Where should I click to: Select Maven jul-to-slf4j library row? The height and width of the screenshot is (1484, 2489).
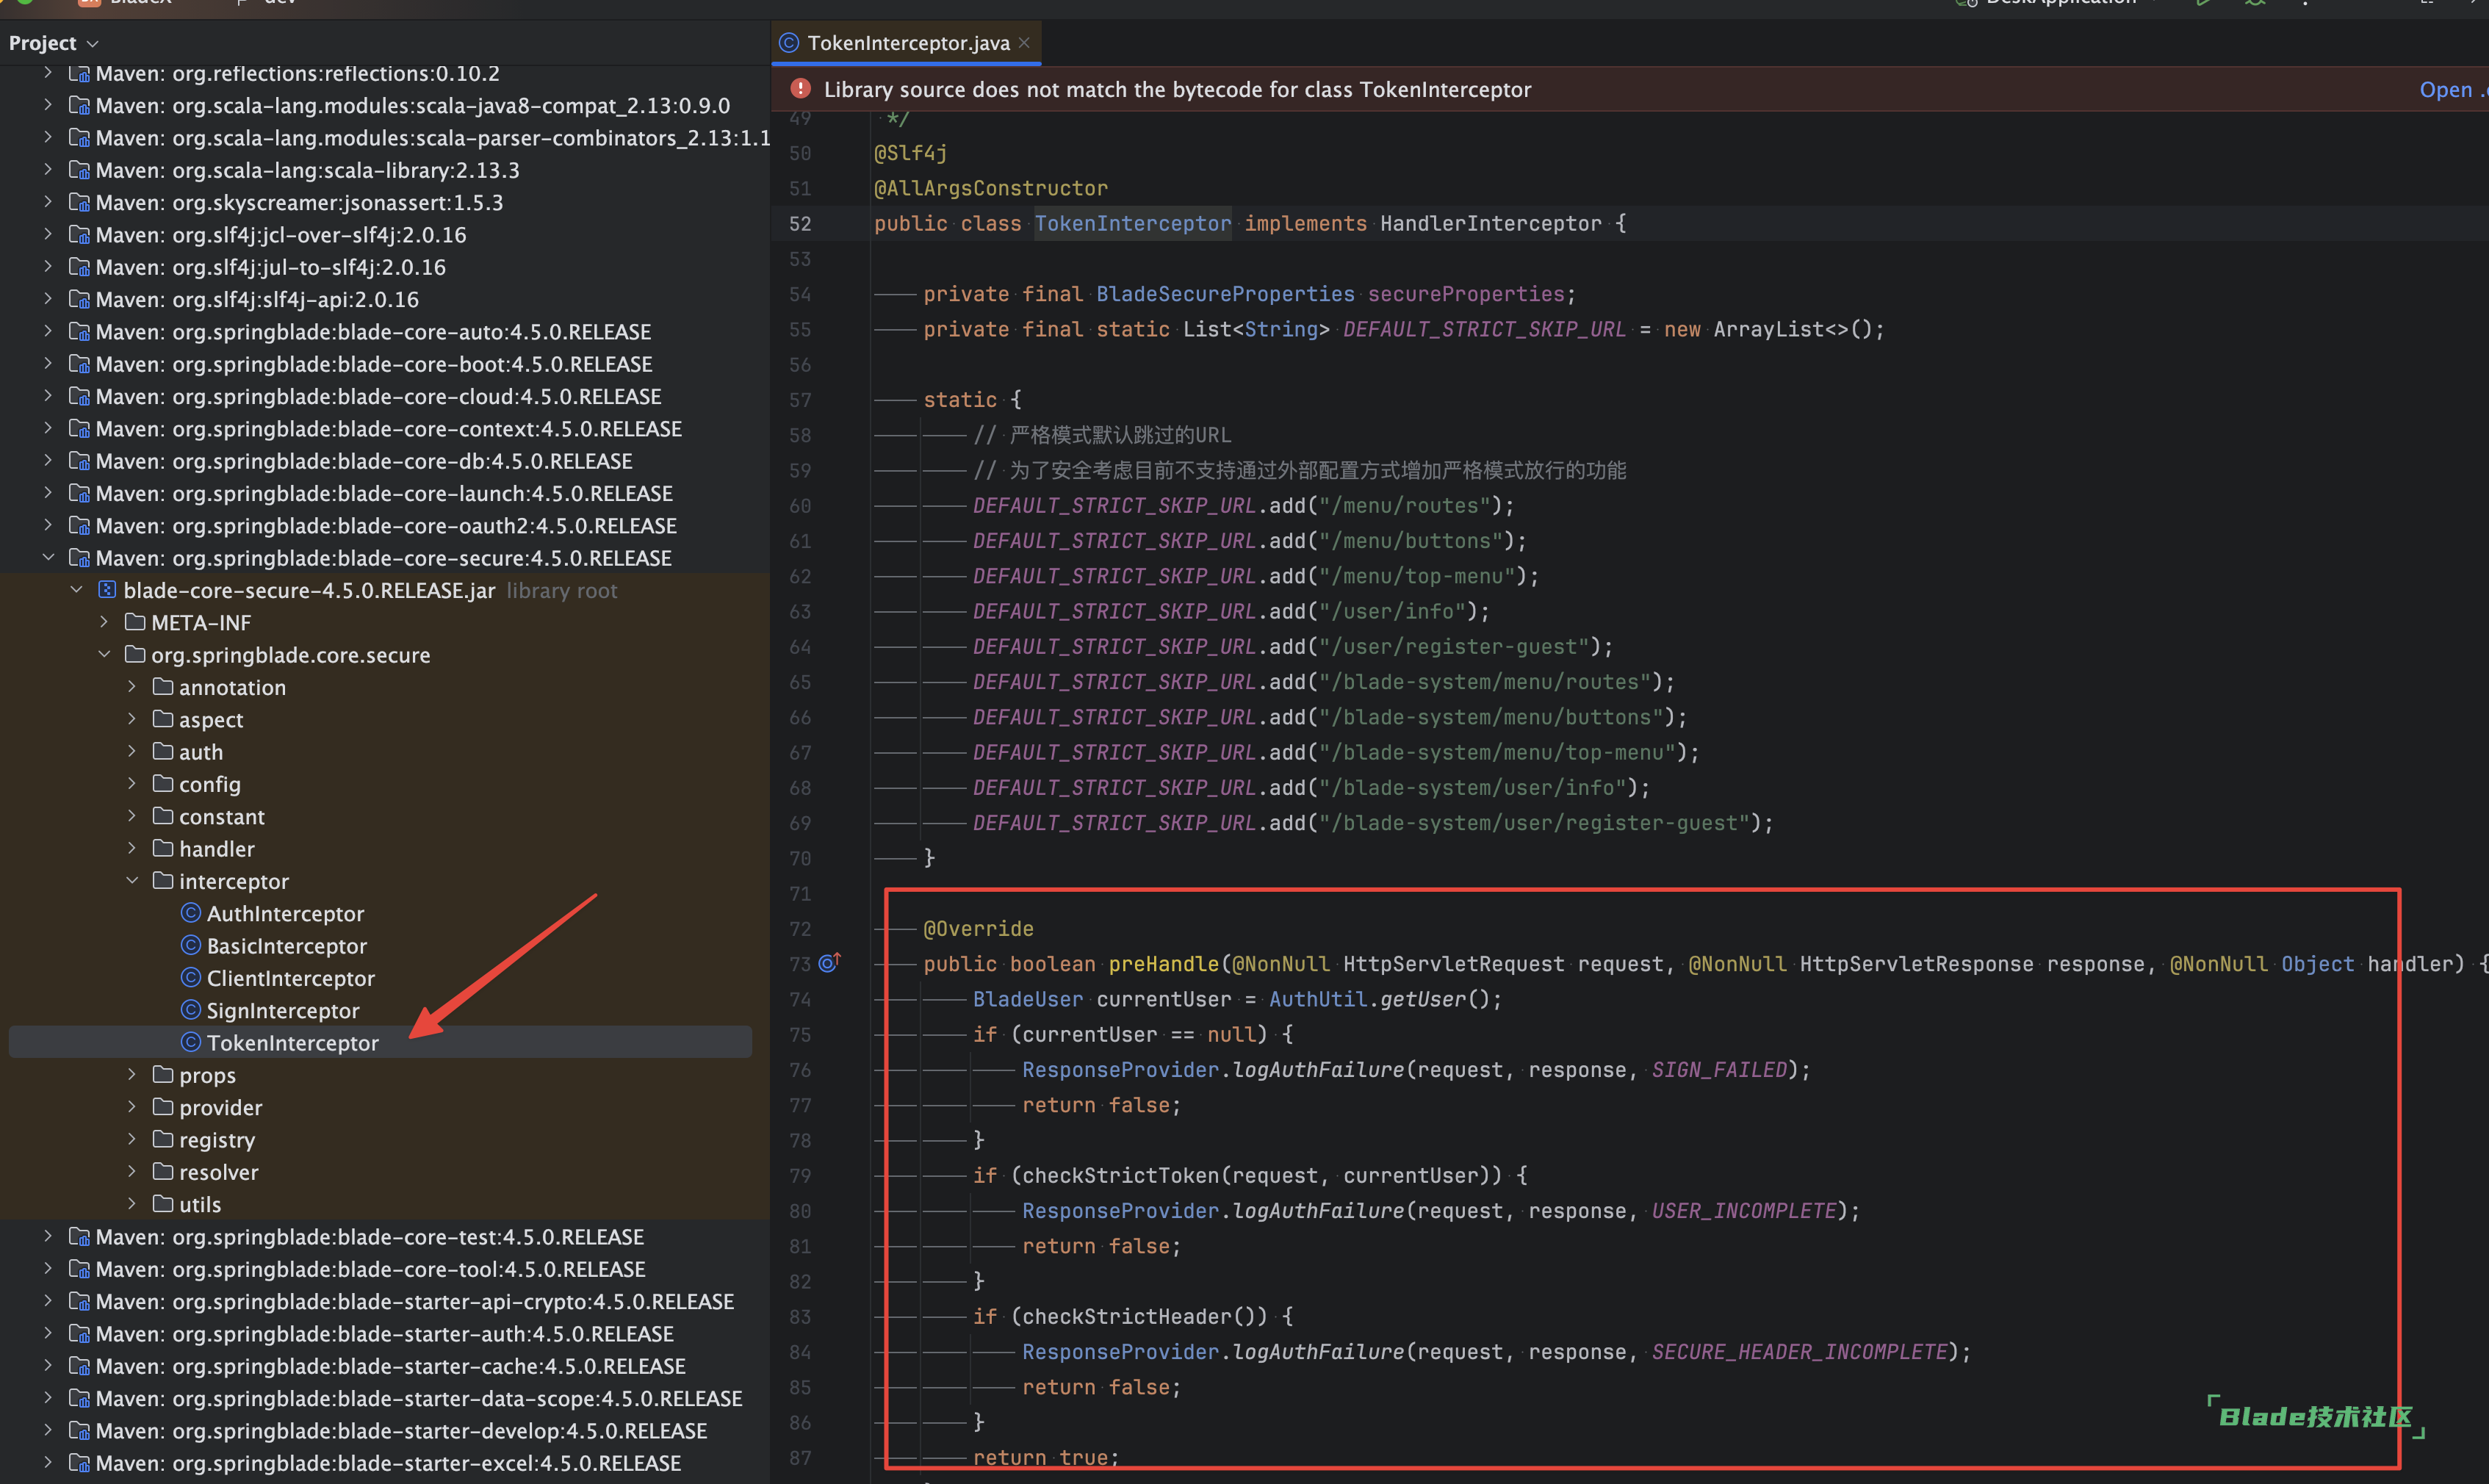point(385,267)
